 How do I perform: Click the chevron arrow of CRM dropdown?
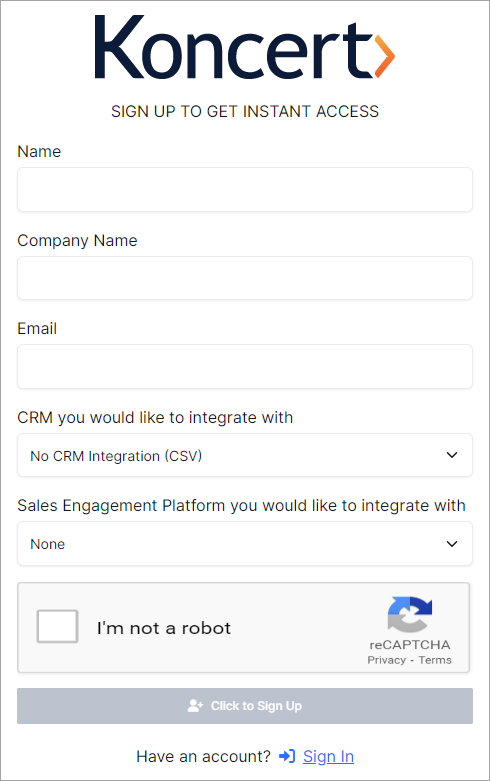[x=452, y=455]
